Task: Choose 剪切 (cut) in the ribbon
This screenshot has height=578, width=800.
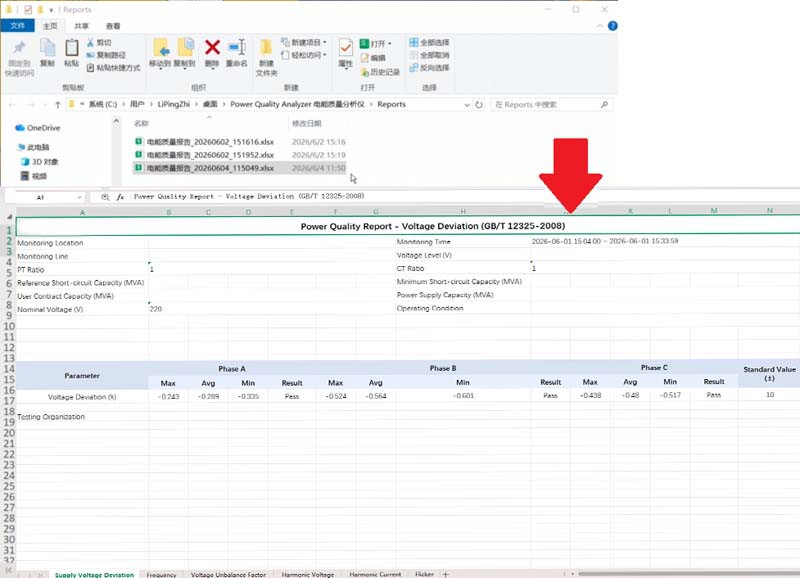Action: pyautogui.click(x=99, y=43)
